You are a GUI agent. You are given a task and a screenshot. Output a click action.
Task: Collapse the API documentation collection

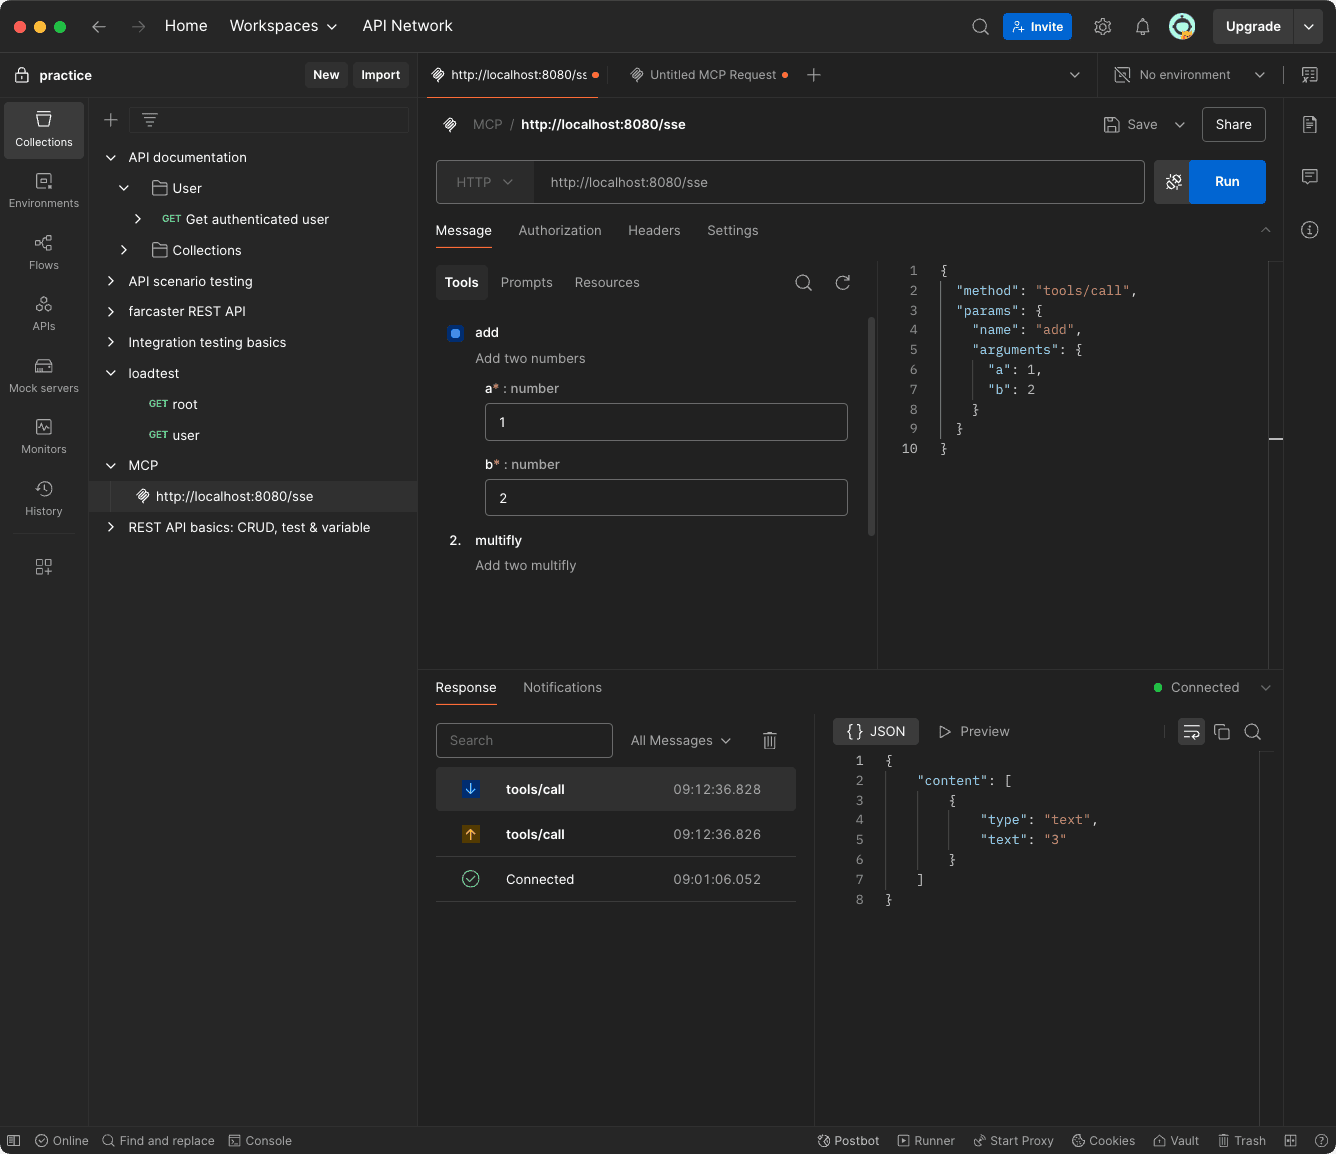coord(111,158)
